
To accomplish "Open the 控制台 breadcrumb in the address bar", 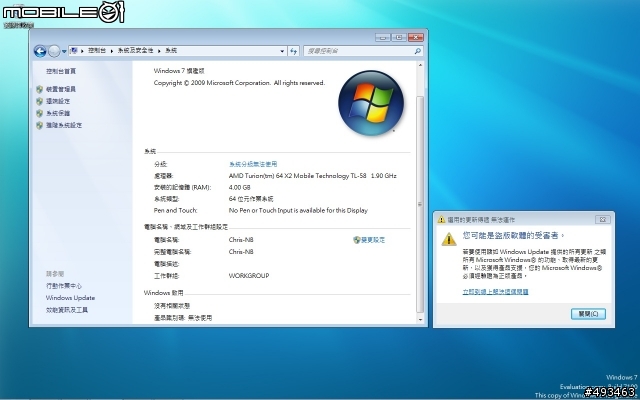I will click(x=97, y=51).
